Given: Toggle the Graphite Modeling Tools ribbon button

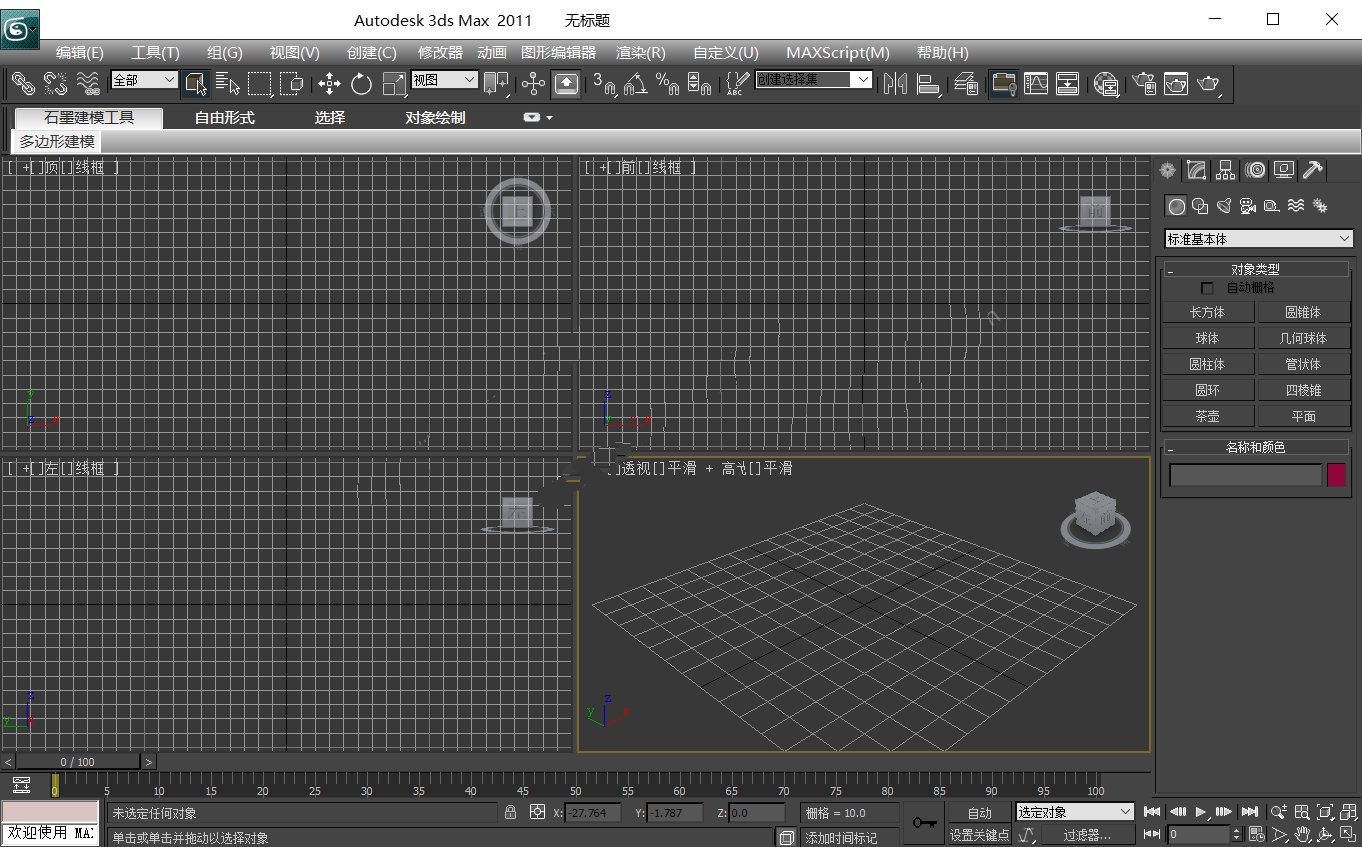Looking at the screenshot, I should click(x=1004, y=84).
